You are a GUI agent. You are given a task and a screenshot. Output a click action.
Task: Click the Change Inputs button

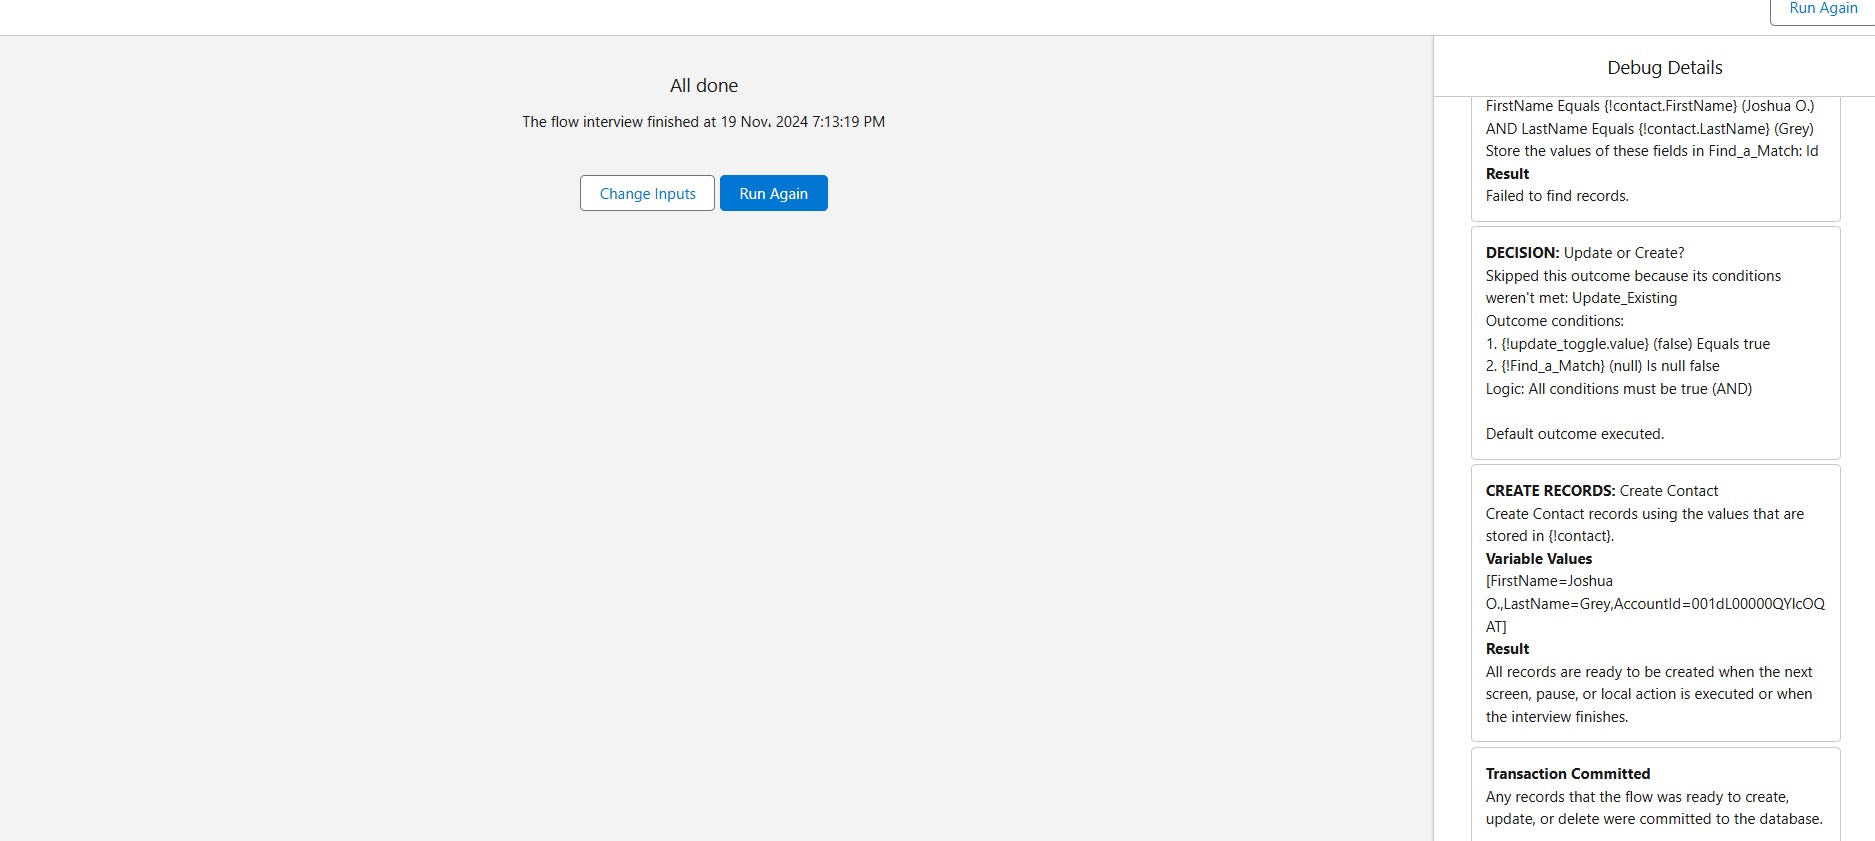(x=647, y=193)
